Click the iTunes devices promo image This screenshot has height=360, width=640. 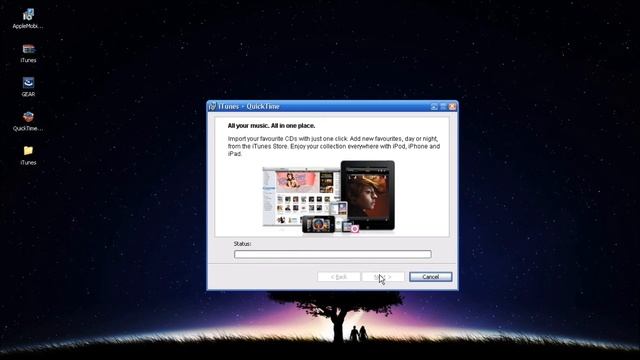point(329,198)
